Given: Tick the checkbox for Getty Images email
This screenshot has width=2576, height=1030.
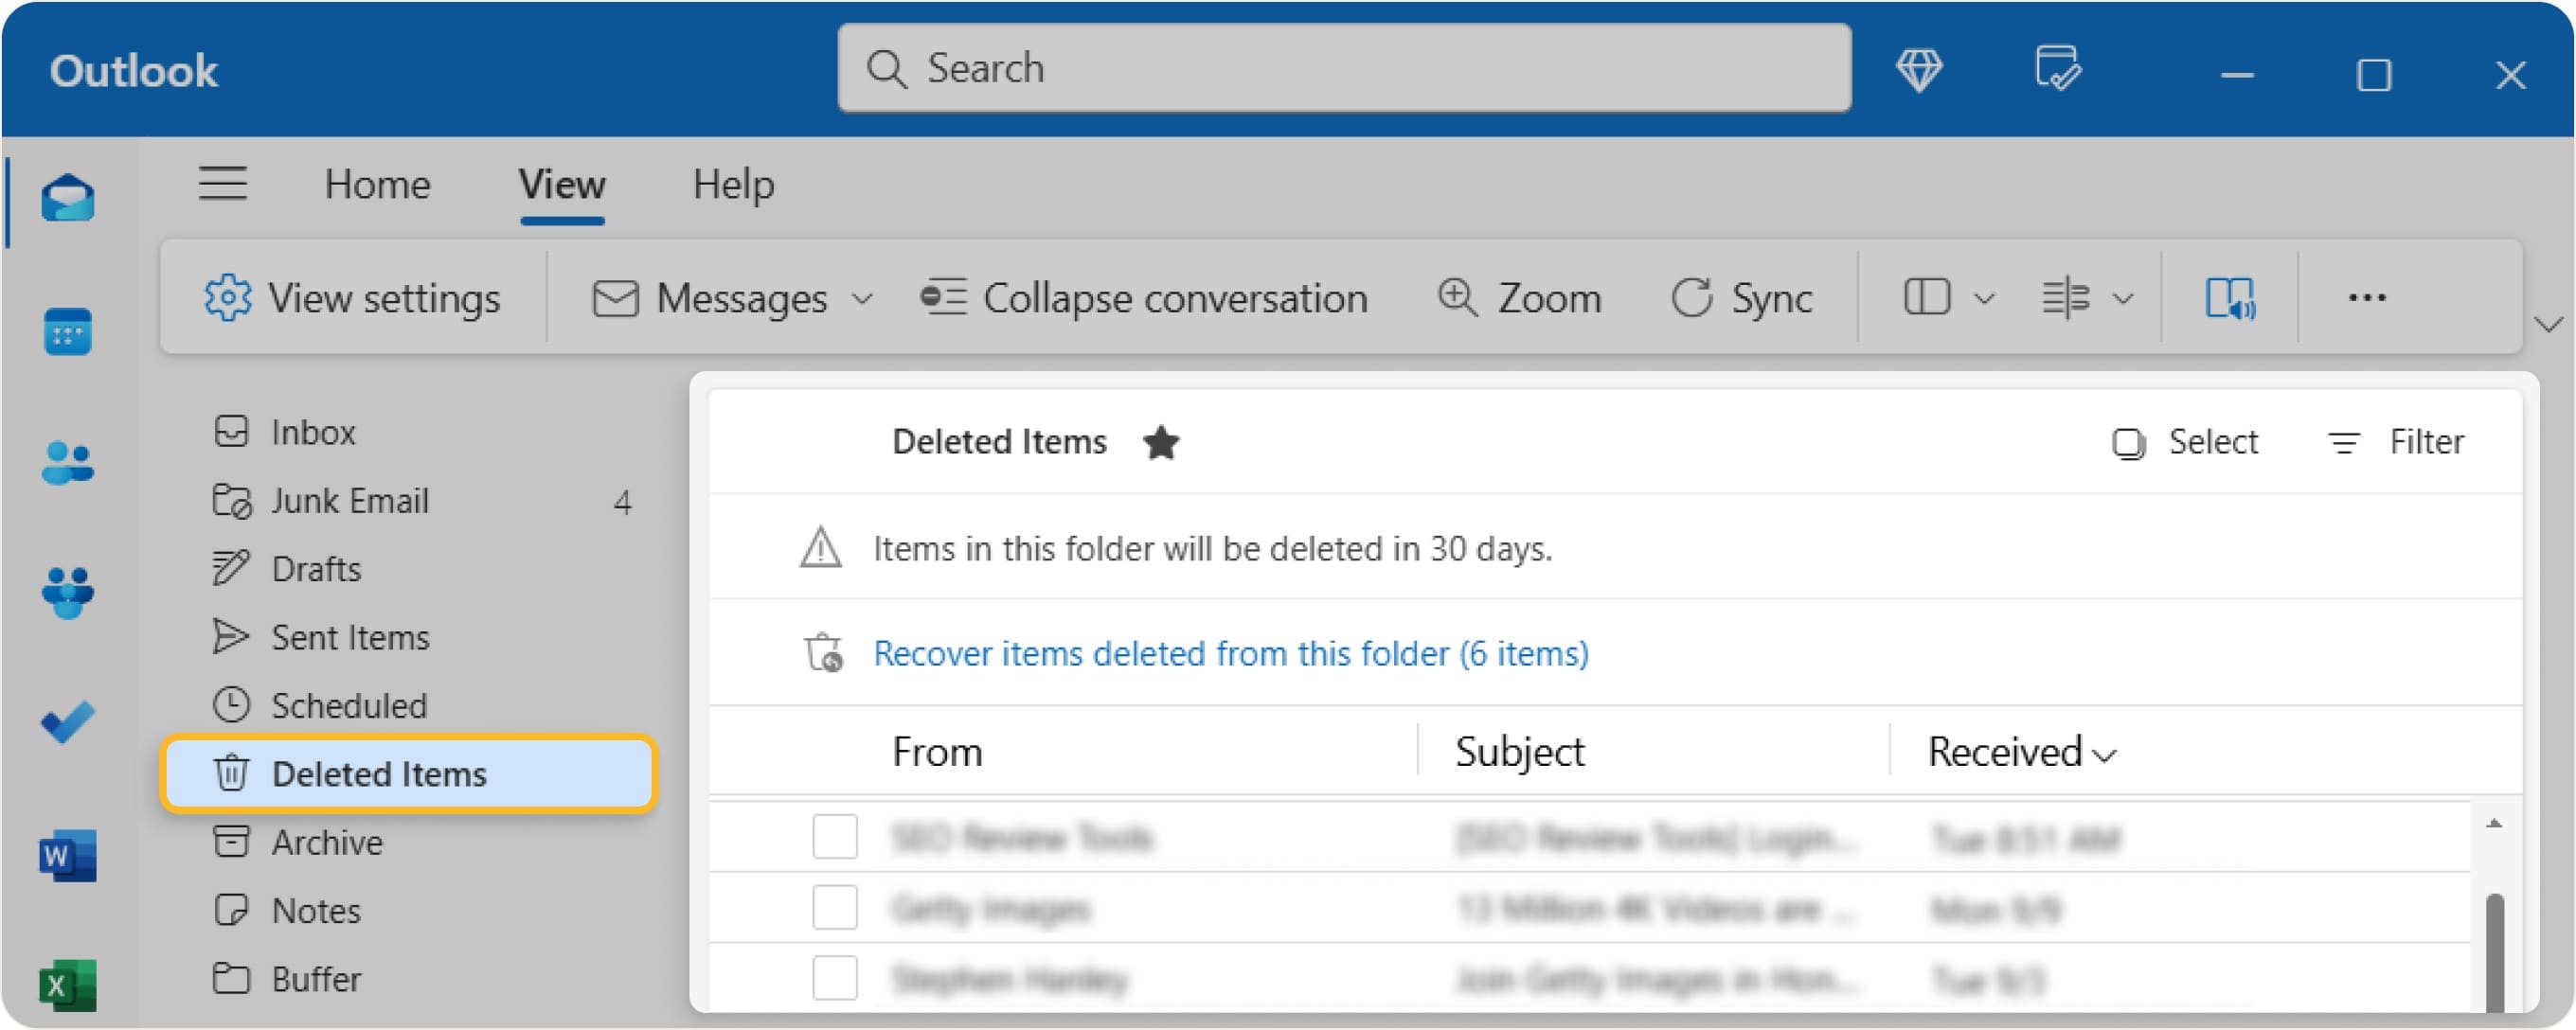Looking at the screenshot, I should tap(835, 907).
